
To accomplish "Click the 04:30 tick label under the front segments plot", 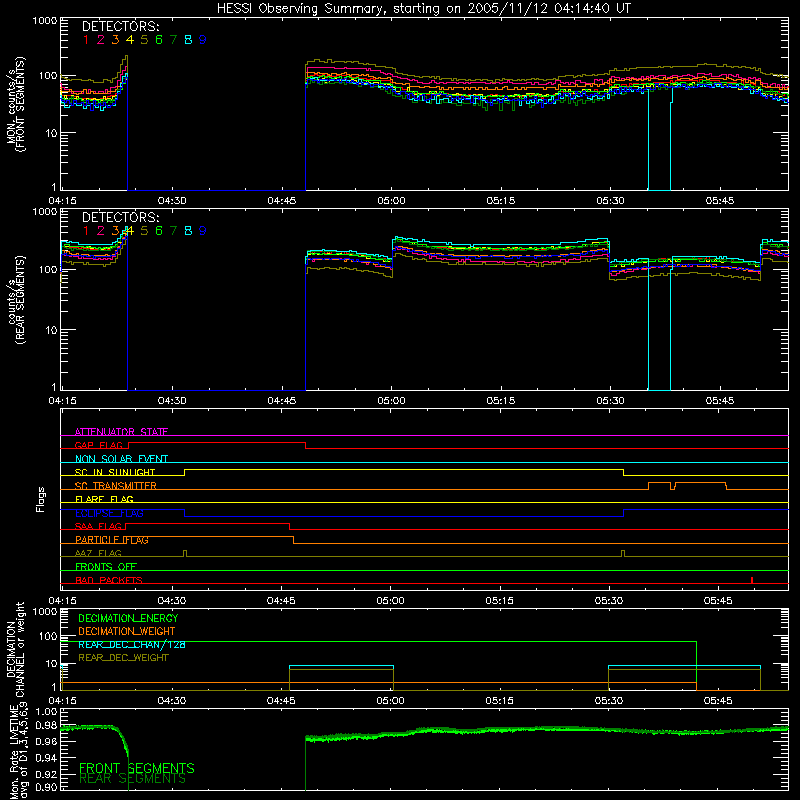I will coord(172,201).
